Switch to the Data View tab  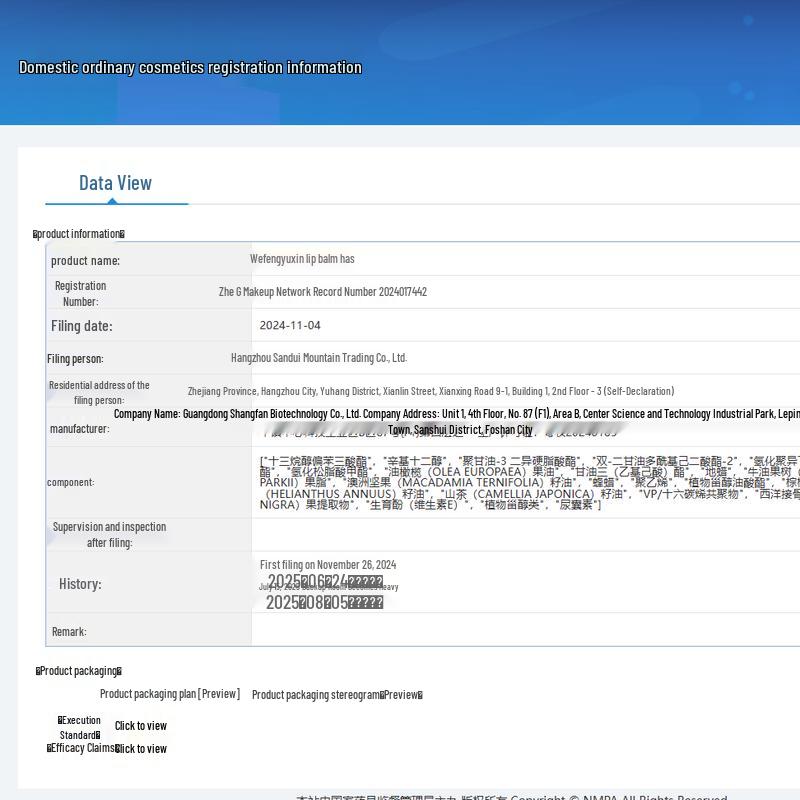click(x=116, y=183)
